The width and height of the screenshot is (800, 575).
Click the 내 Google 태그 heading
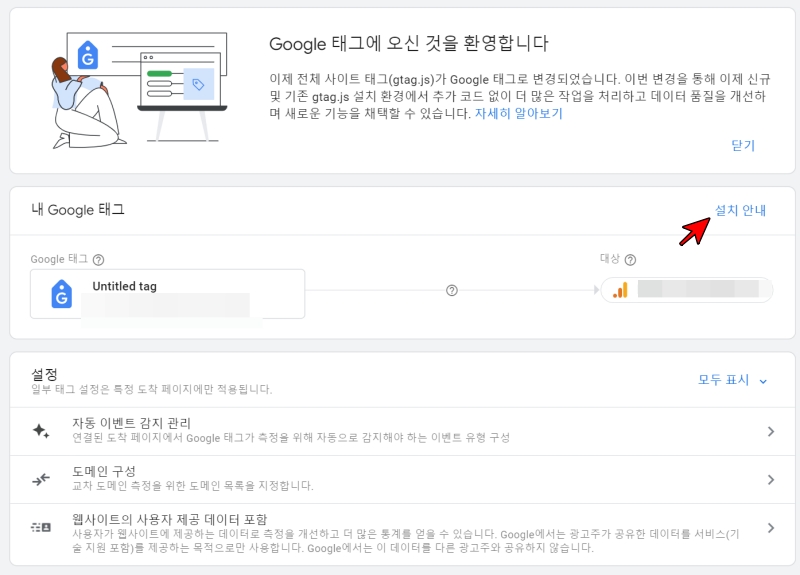coord(78,210)
